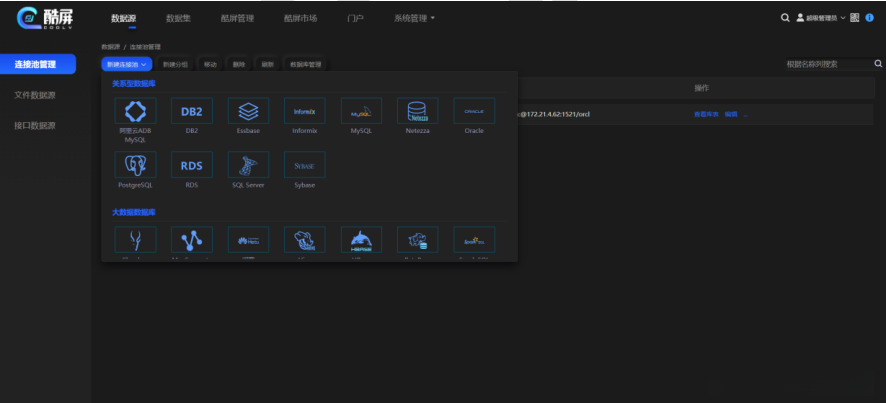Screen dimensions: 886x403
Task: Click the 关系型数据库 section heading
Action: click(x=134, y=84)
